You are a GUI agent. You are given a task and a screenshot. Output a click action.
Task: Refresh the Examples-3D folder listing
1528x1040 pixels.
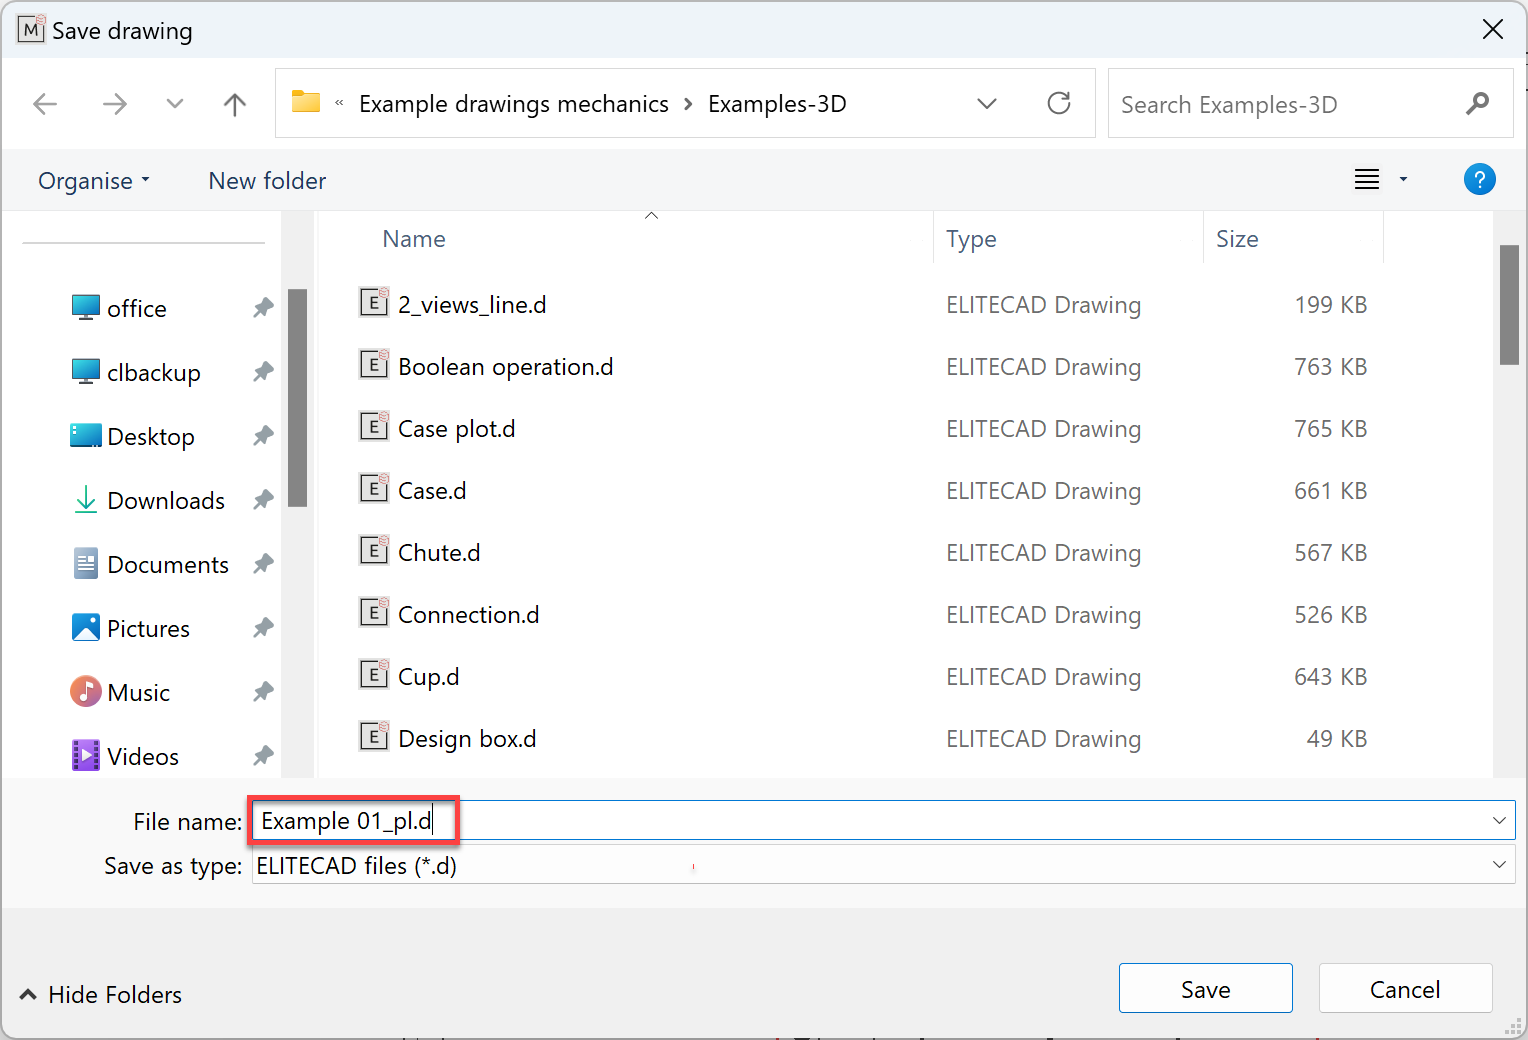(1058, 104)
